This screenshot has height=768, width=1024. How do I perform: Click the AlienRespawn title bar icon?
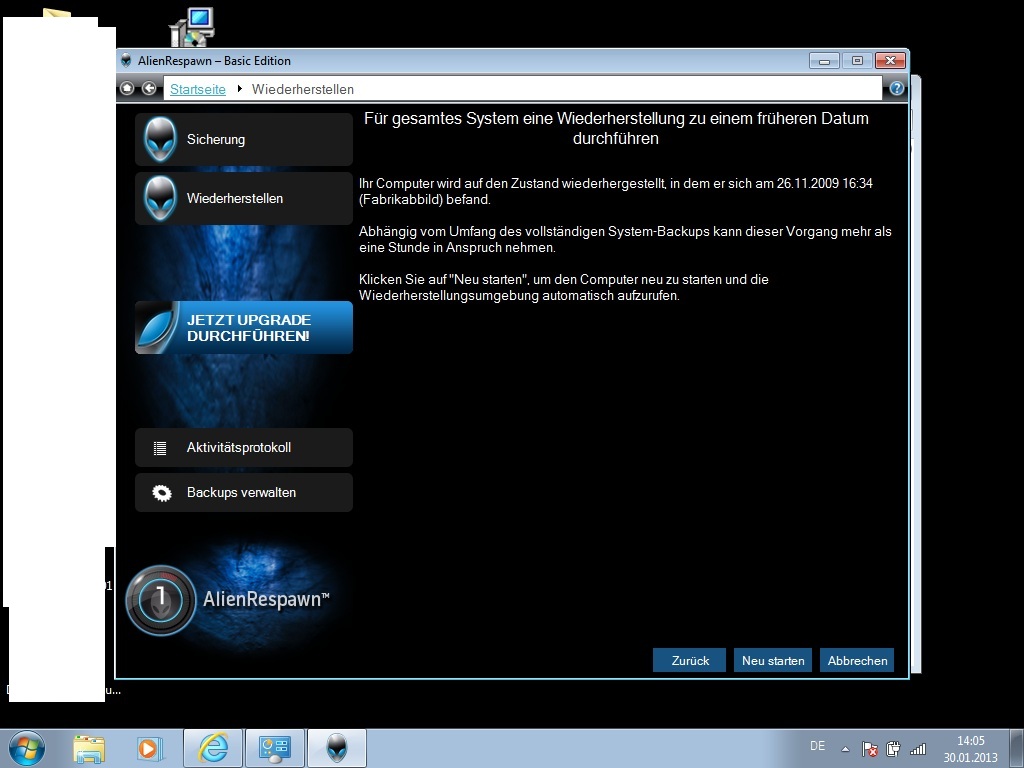coord(127,61)
